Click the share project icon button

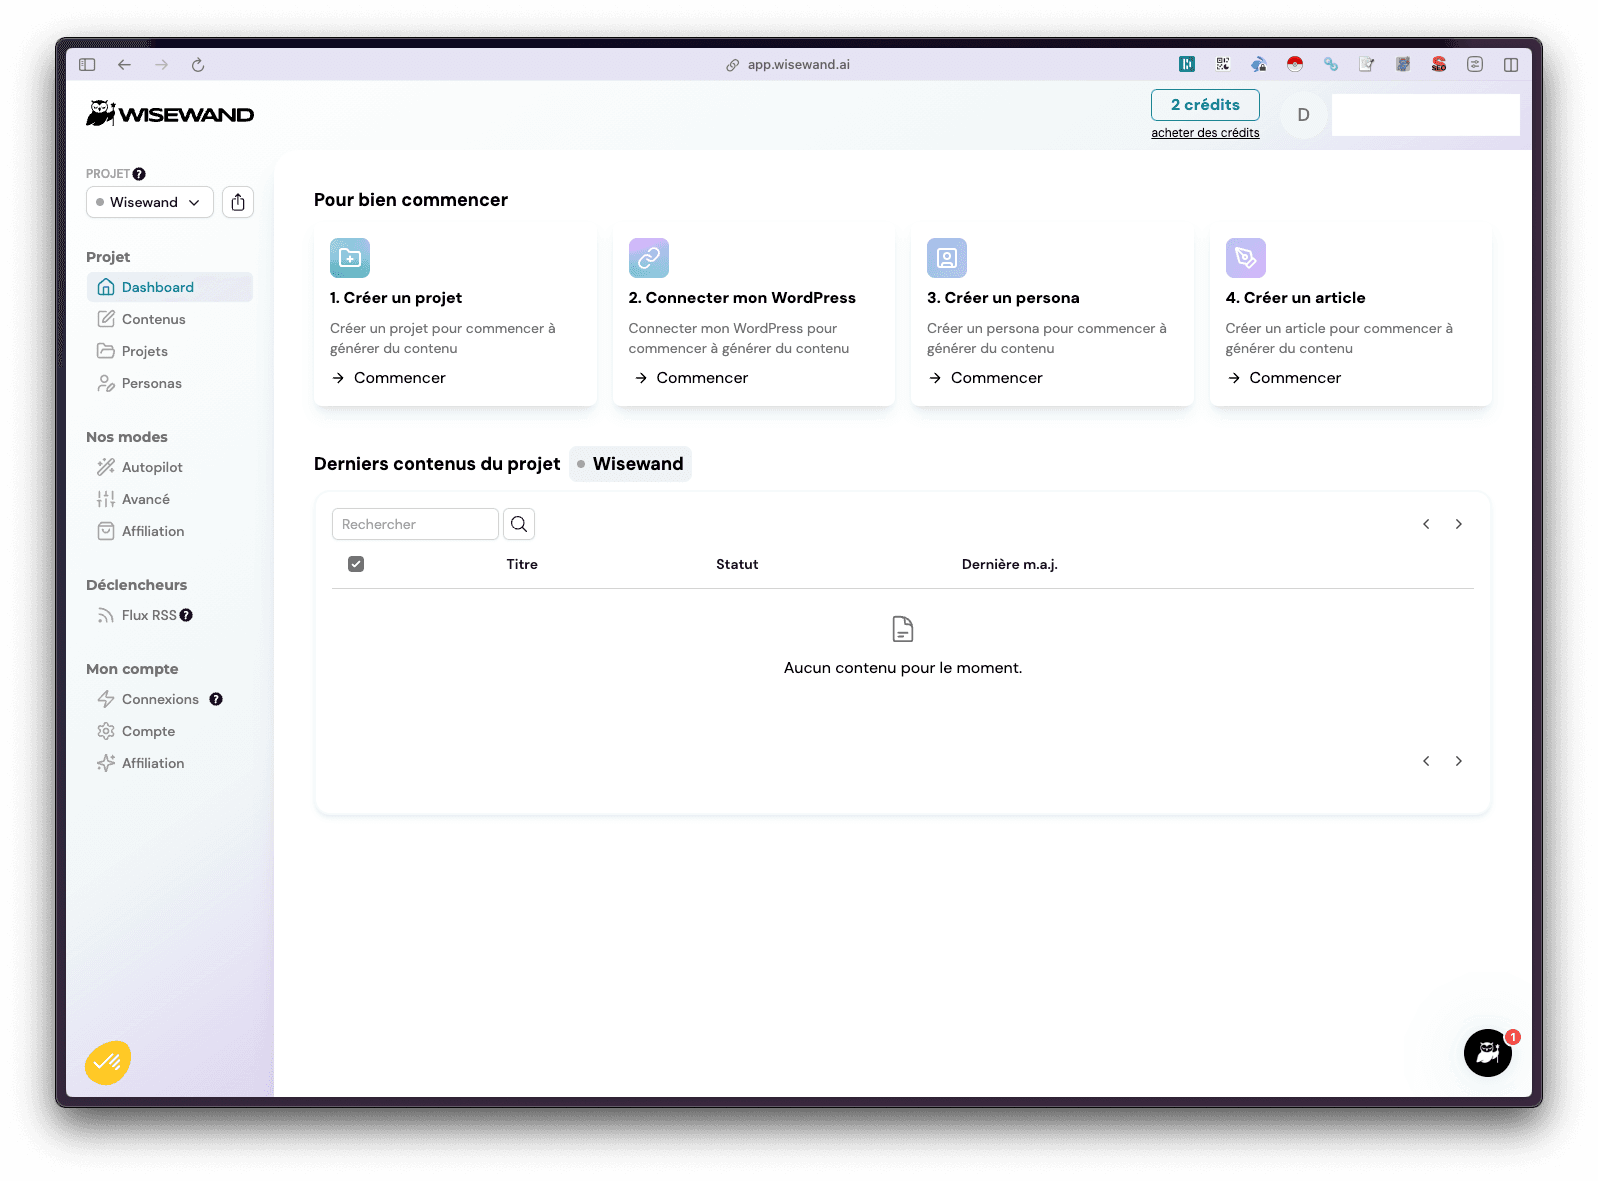pyautogui.click(x=238, y=202)
